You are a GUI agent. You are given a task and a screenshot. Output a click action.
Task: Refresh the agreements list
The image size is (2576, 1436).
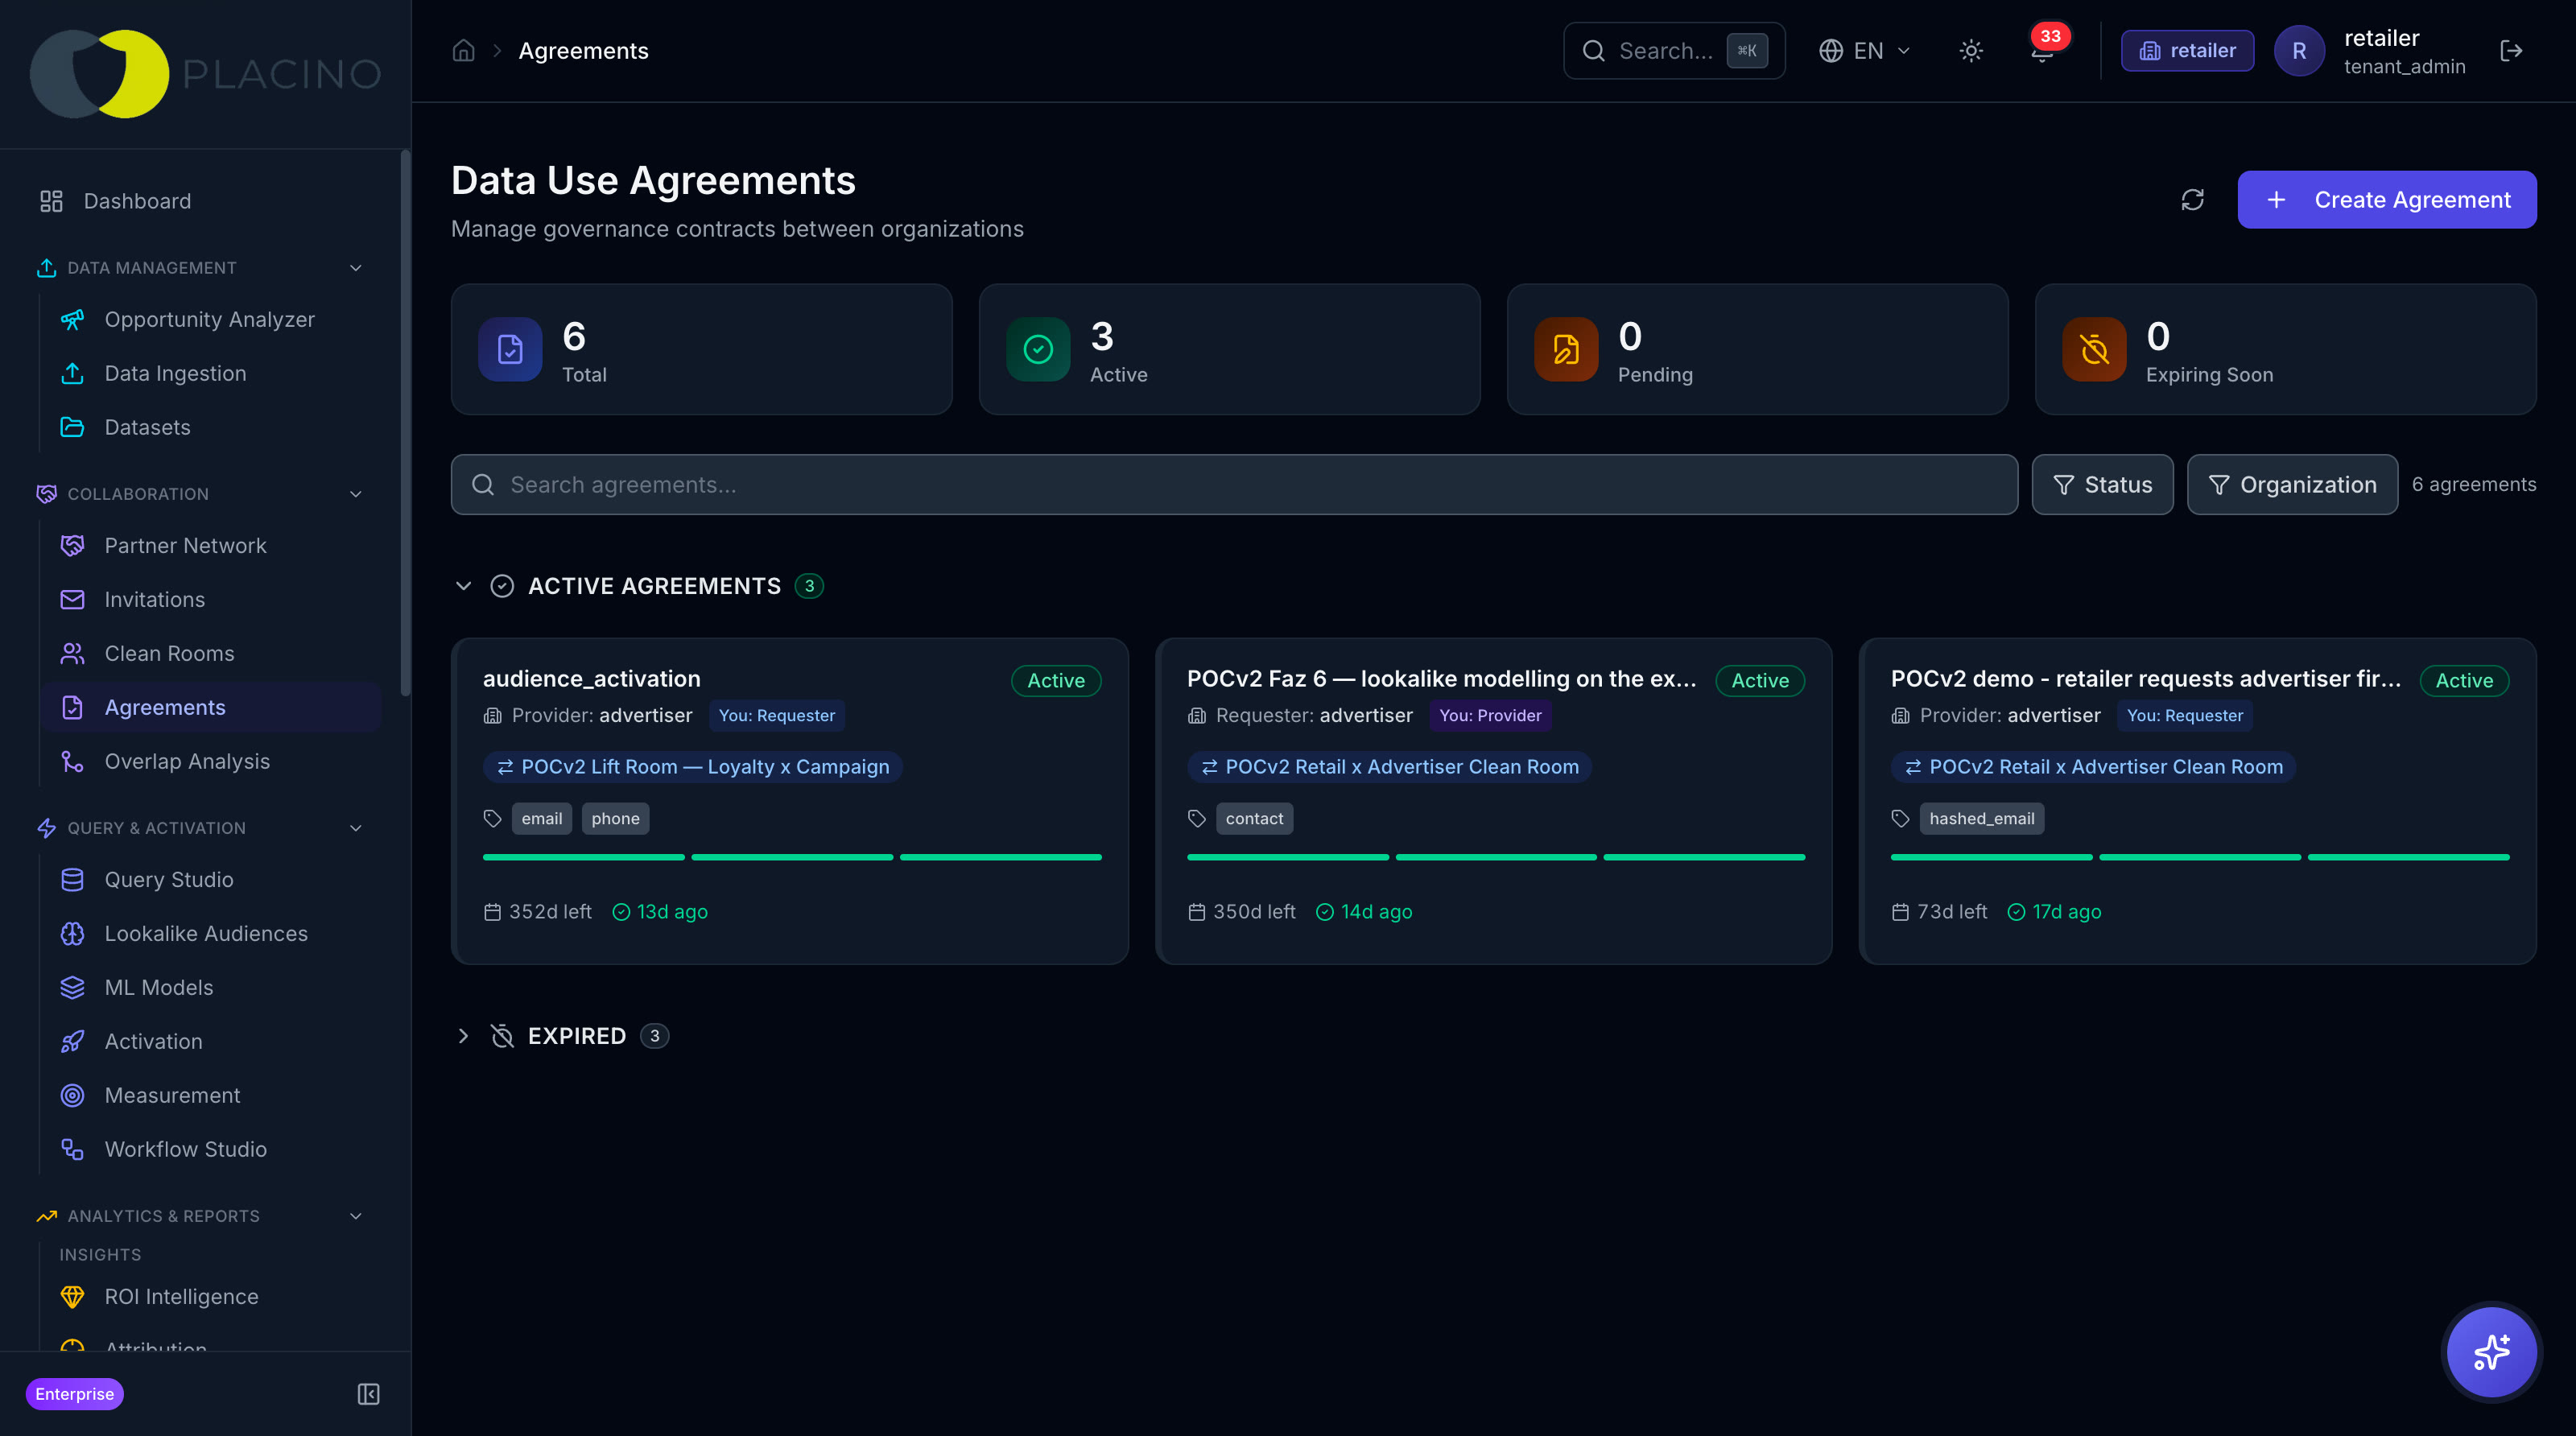pyautogui.click(x=2193, y=200)
